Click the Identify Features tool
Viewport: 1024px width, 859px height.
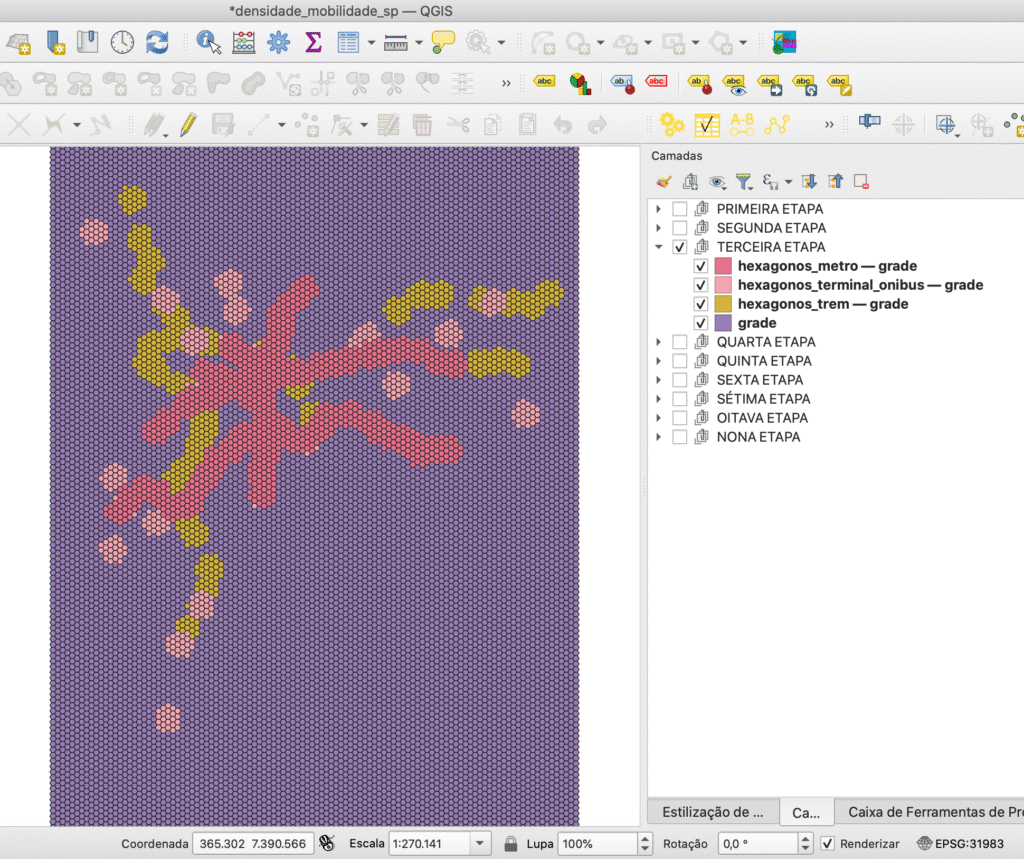coord(208,42)
